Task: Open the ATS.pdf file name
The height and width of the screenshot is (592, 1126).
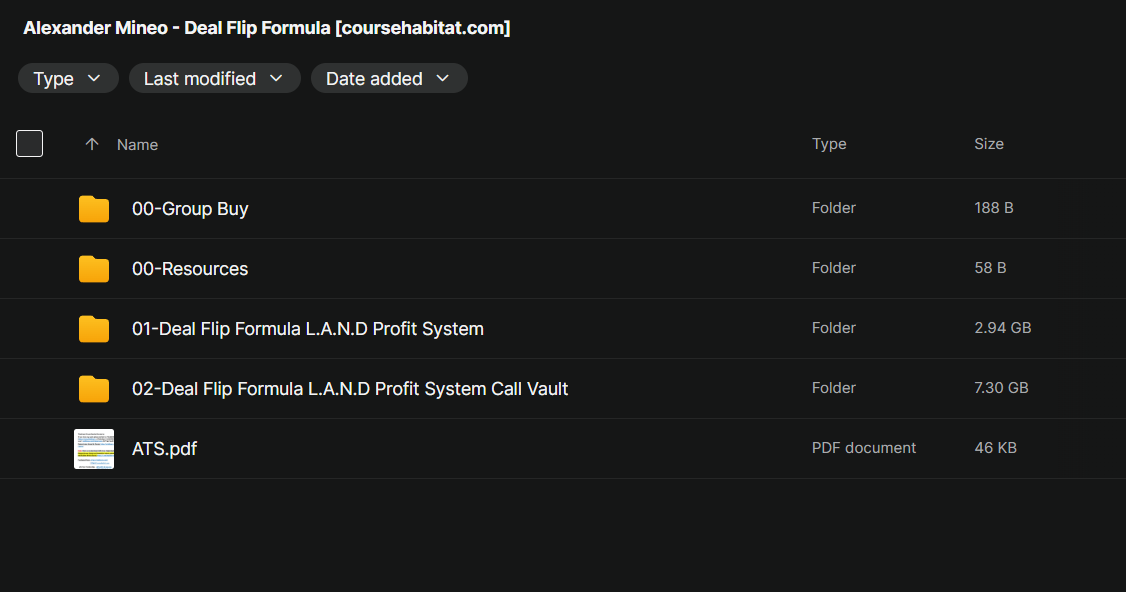Action: click(164, 449)
